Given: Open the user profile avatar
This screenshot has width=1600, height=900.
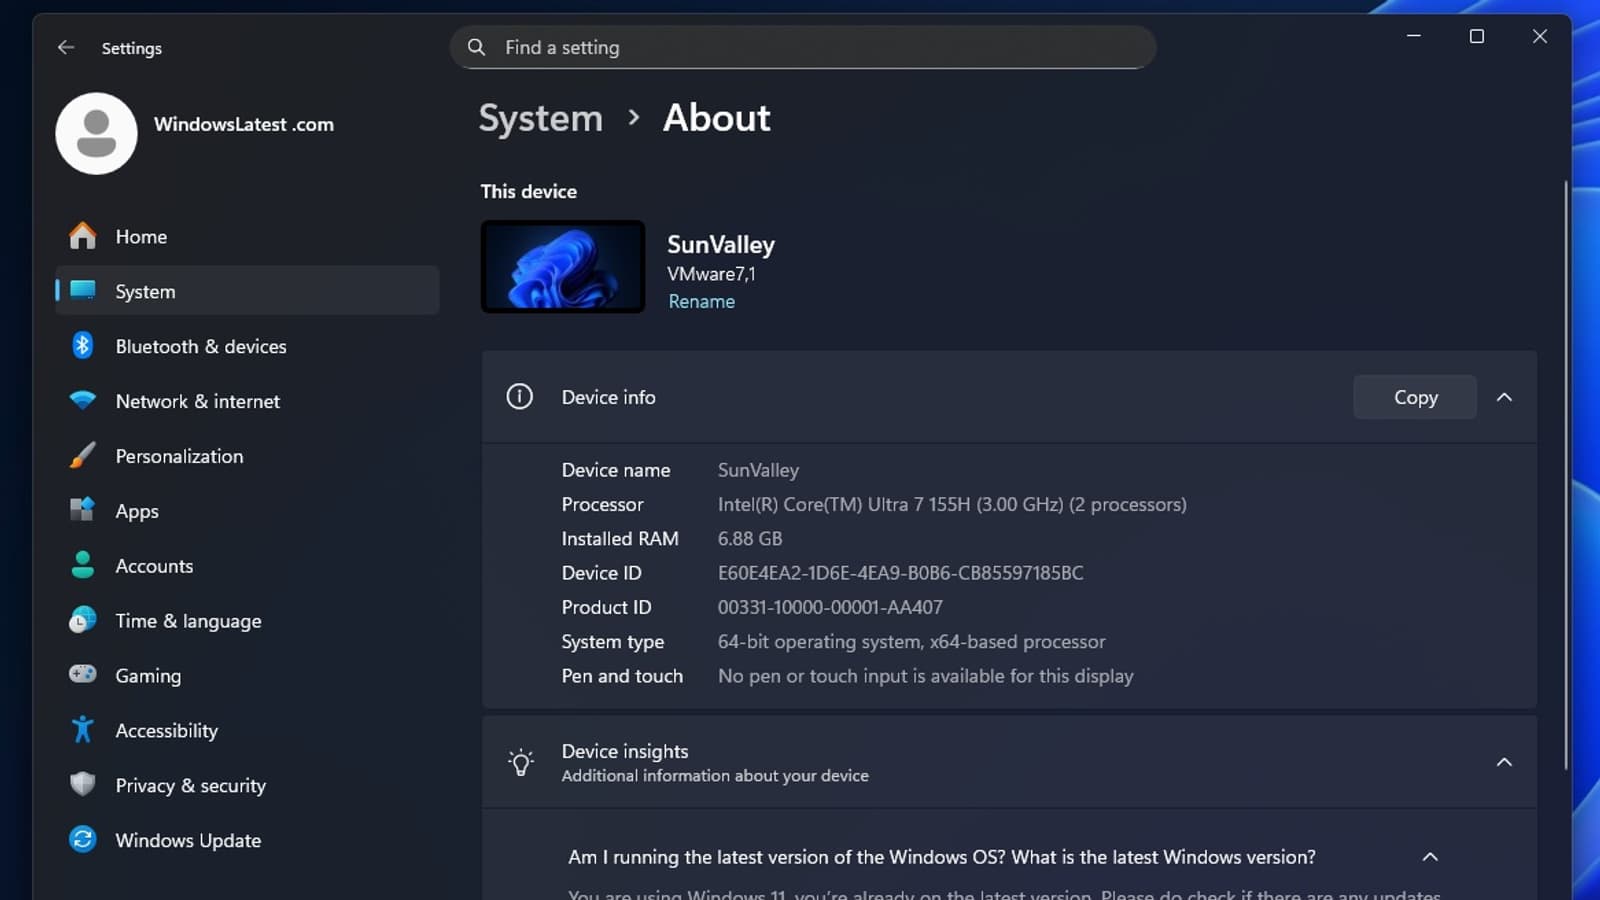Looking at the screenshot, I should (96, 134).
